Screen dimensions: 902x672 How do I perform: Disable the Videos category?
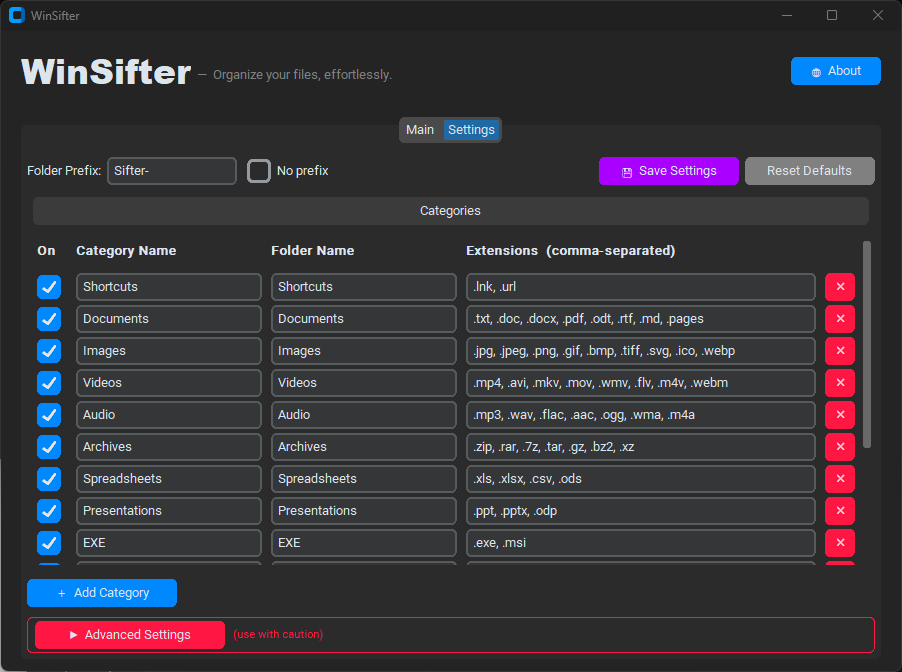49,383
